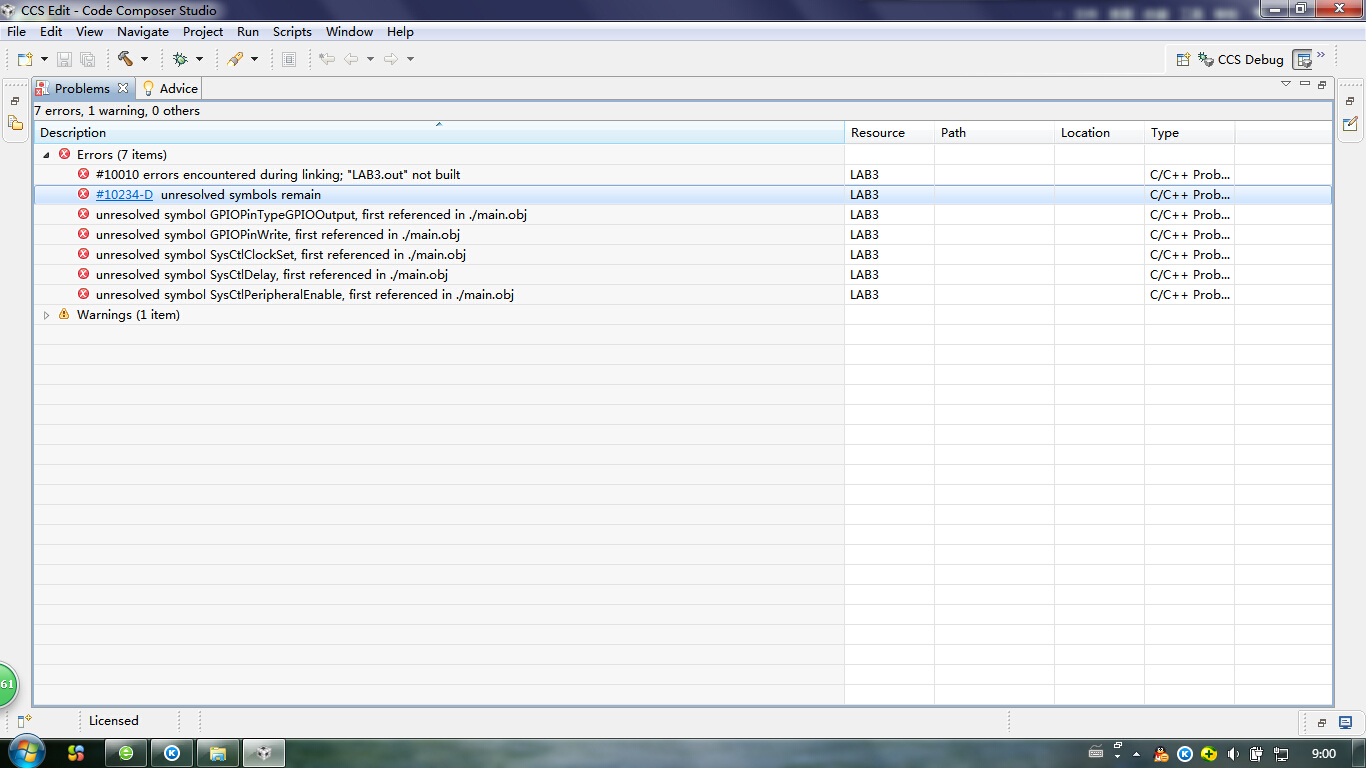Viewport: 1366px width, 768px height.
Task: Show hidden perspectives via double chevron
Action: click(1321, 55)
